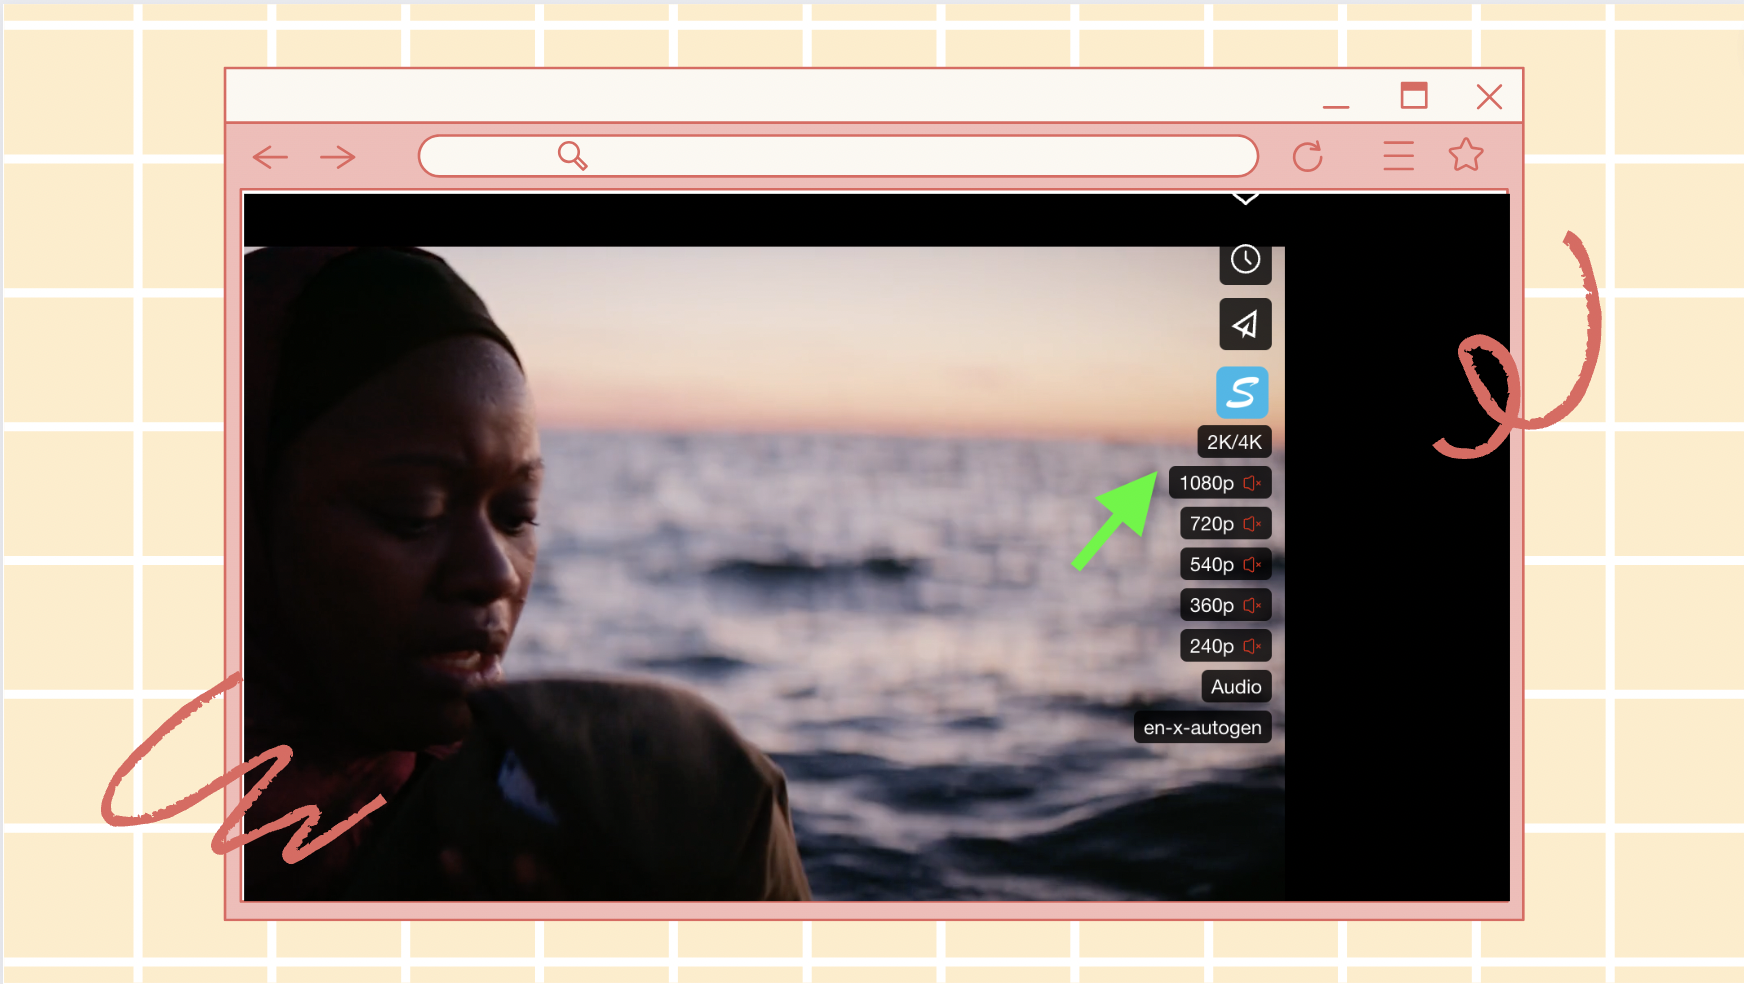Click the muted speaker icon beside 360p

click(x=1252, y=606)
